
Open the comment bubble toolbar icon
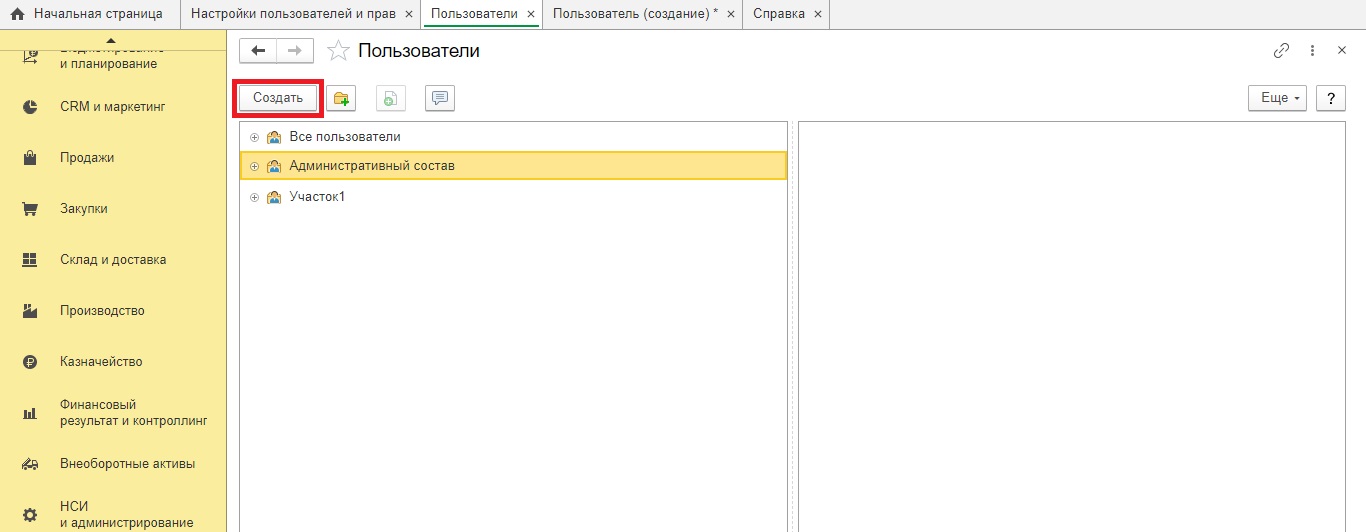[x=440, y=98]
